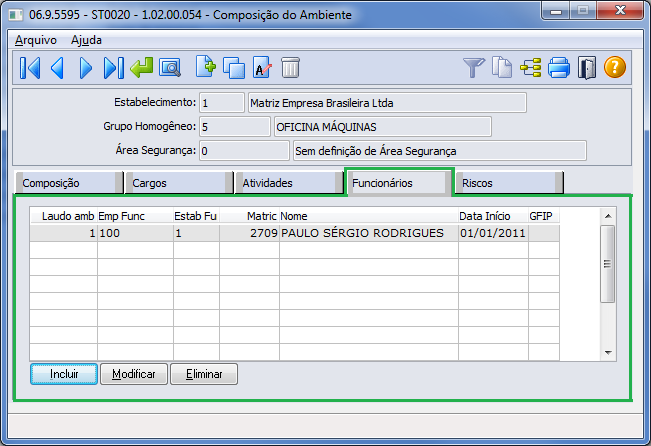Screen dimensions: 651x446
Task: Delete record with trash can icon
Action: 290,68
